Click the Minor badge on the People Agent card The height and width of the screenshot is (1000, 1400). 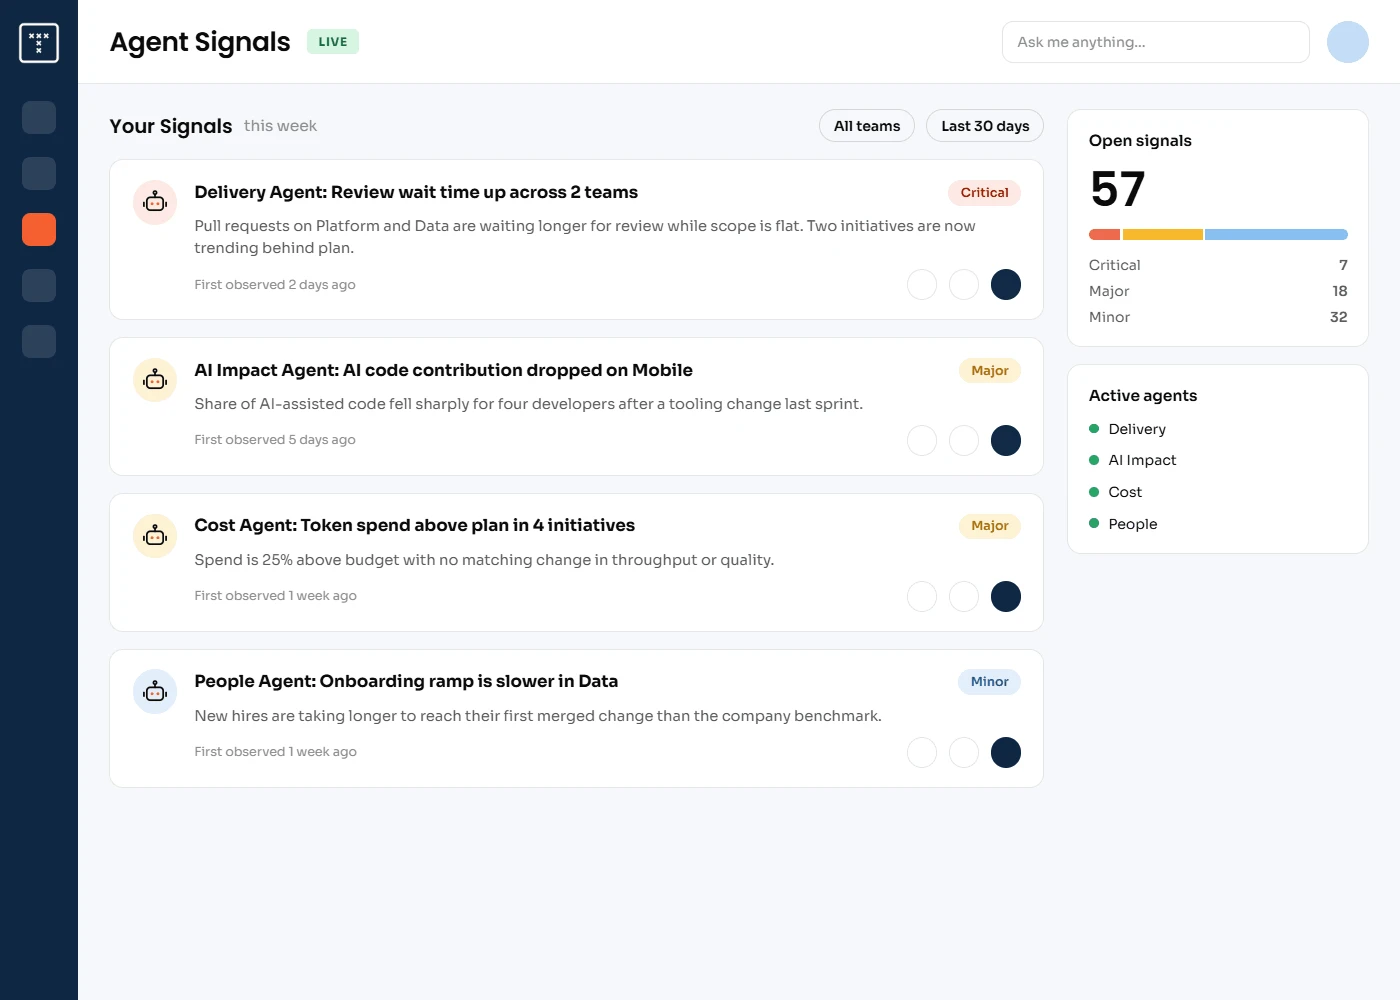(x=989, y=682)
